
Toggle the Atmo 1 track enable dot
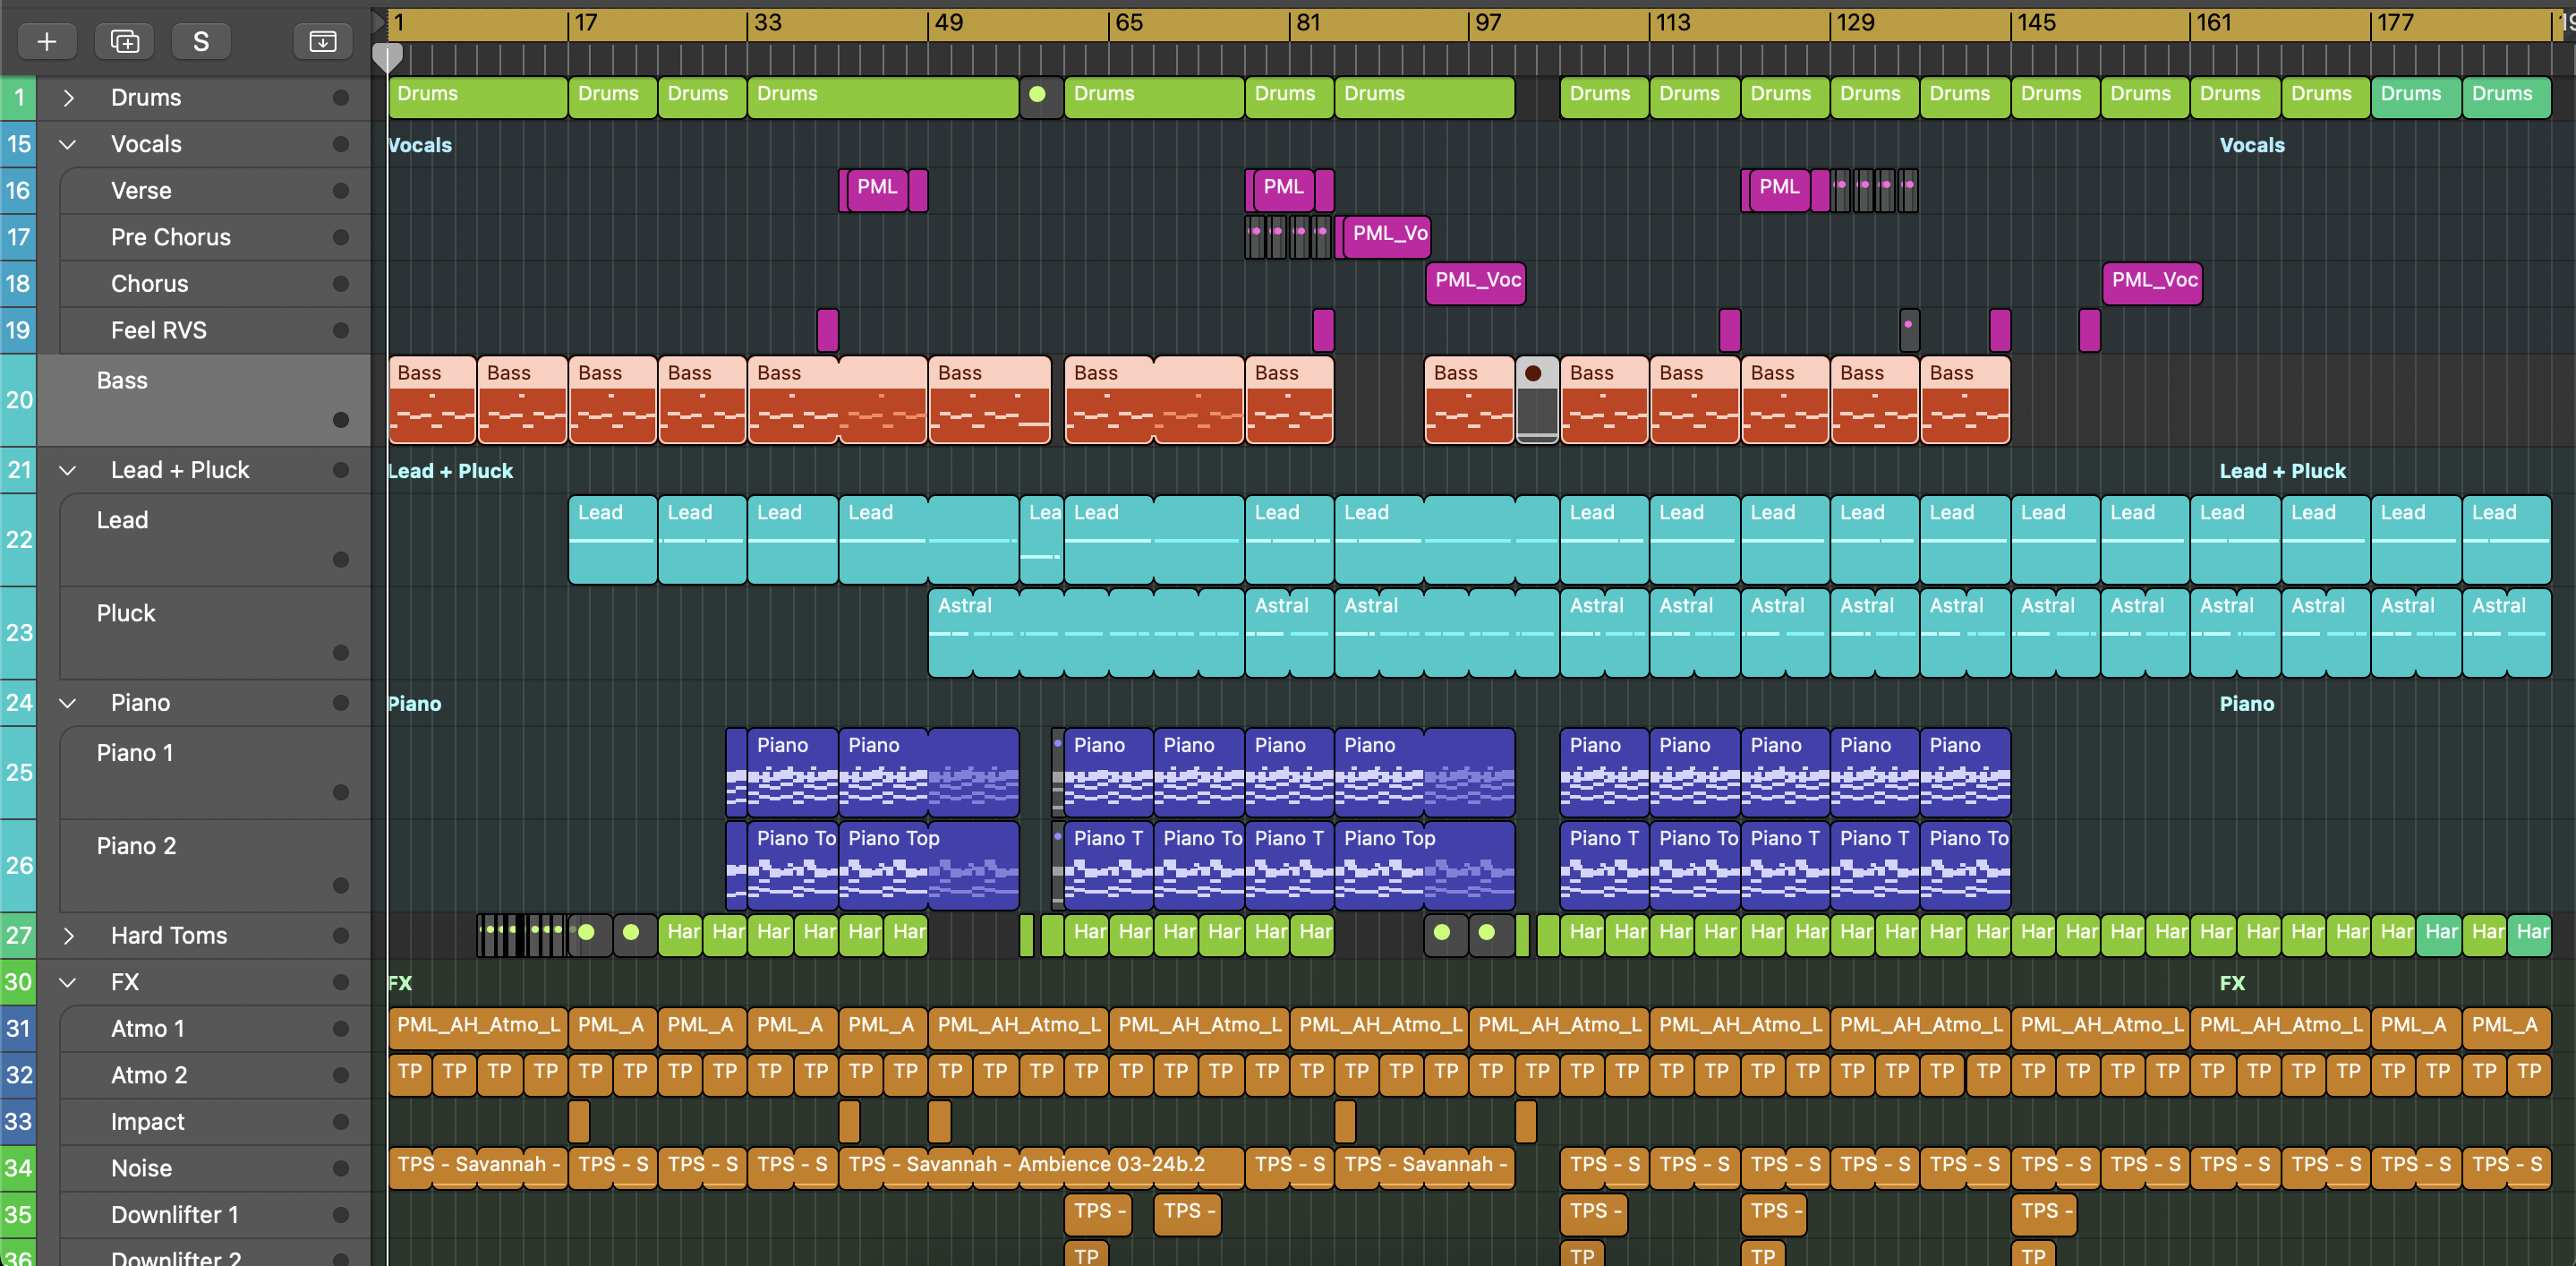pyautogui.click(x=341, y=1029)
